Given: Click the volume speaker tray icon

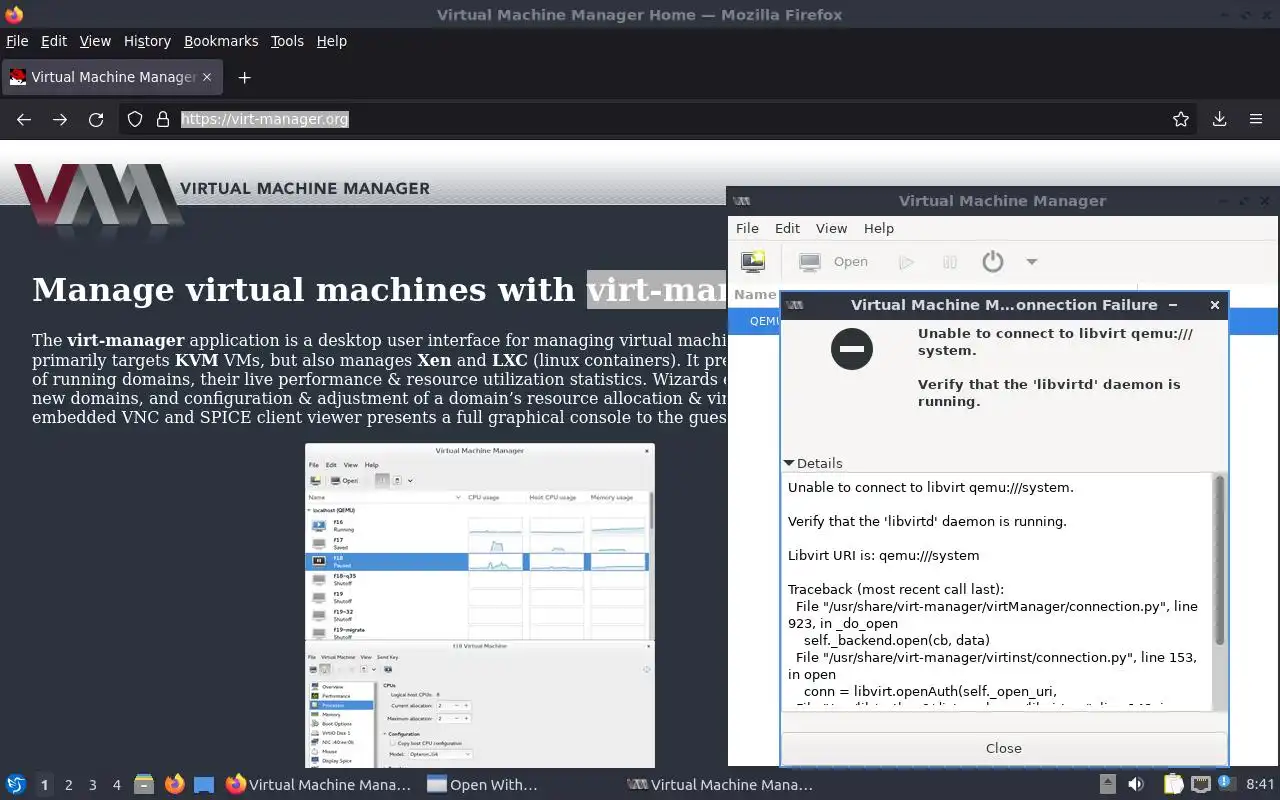Looking at the screenshot, I should (1136, 785).
